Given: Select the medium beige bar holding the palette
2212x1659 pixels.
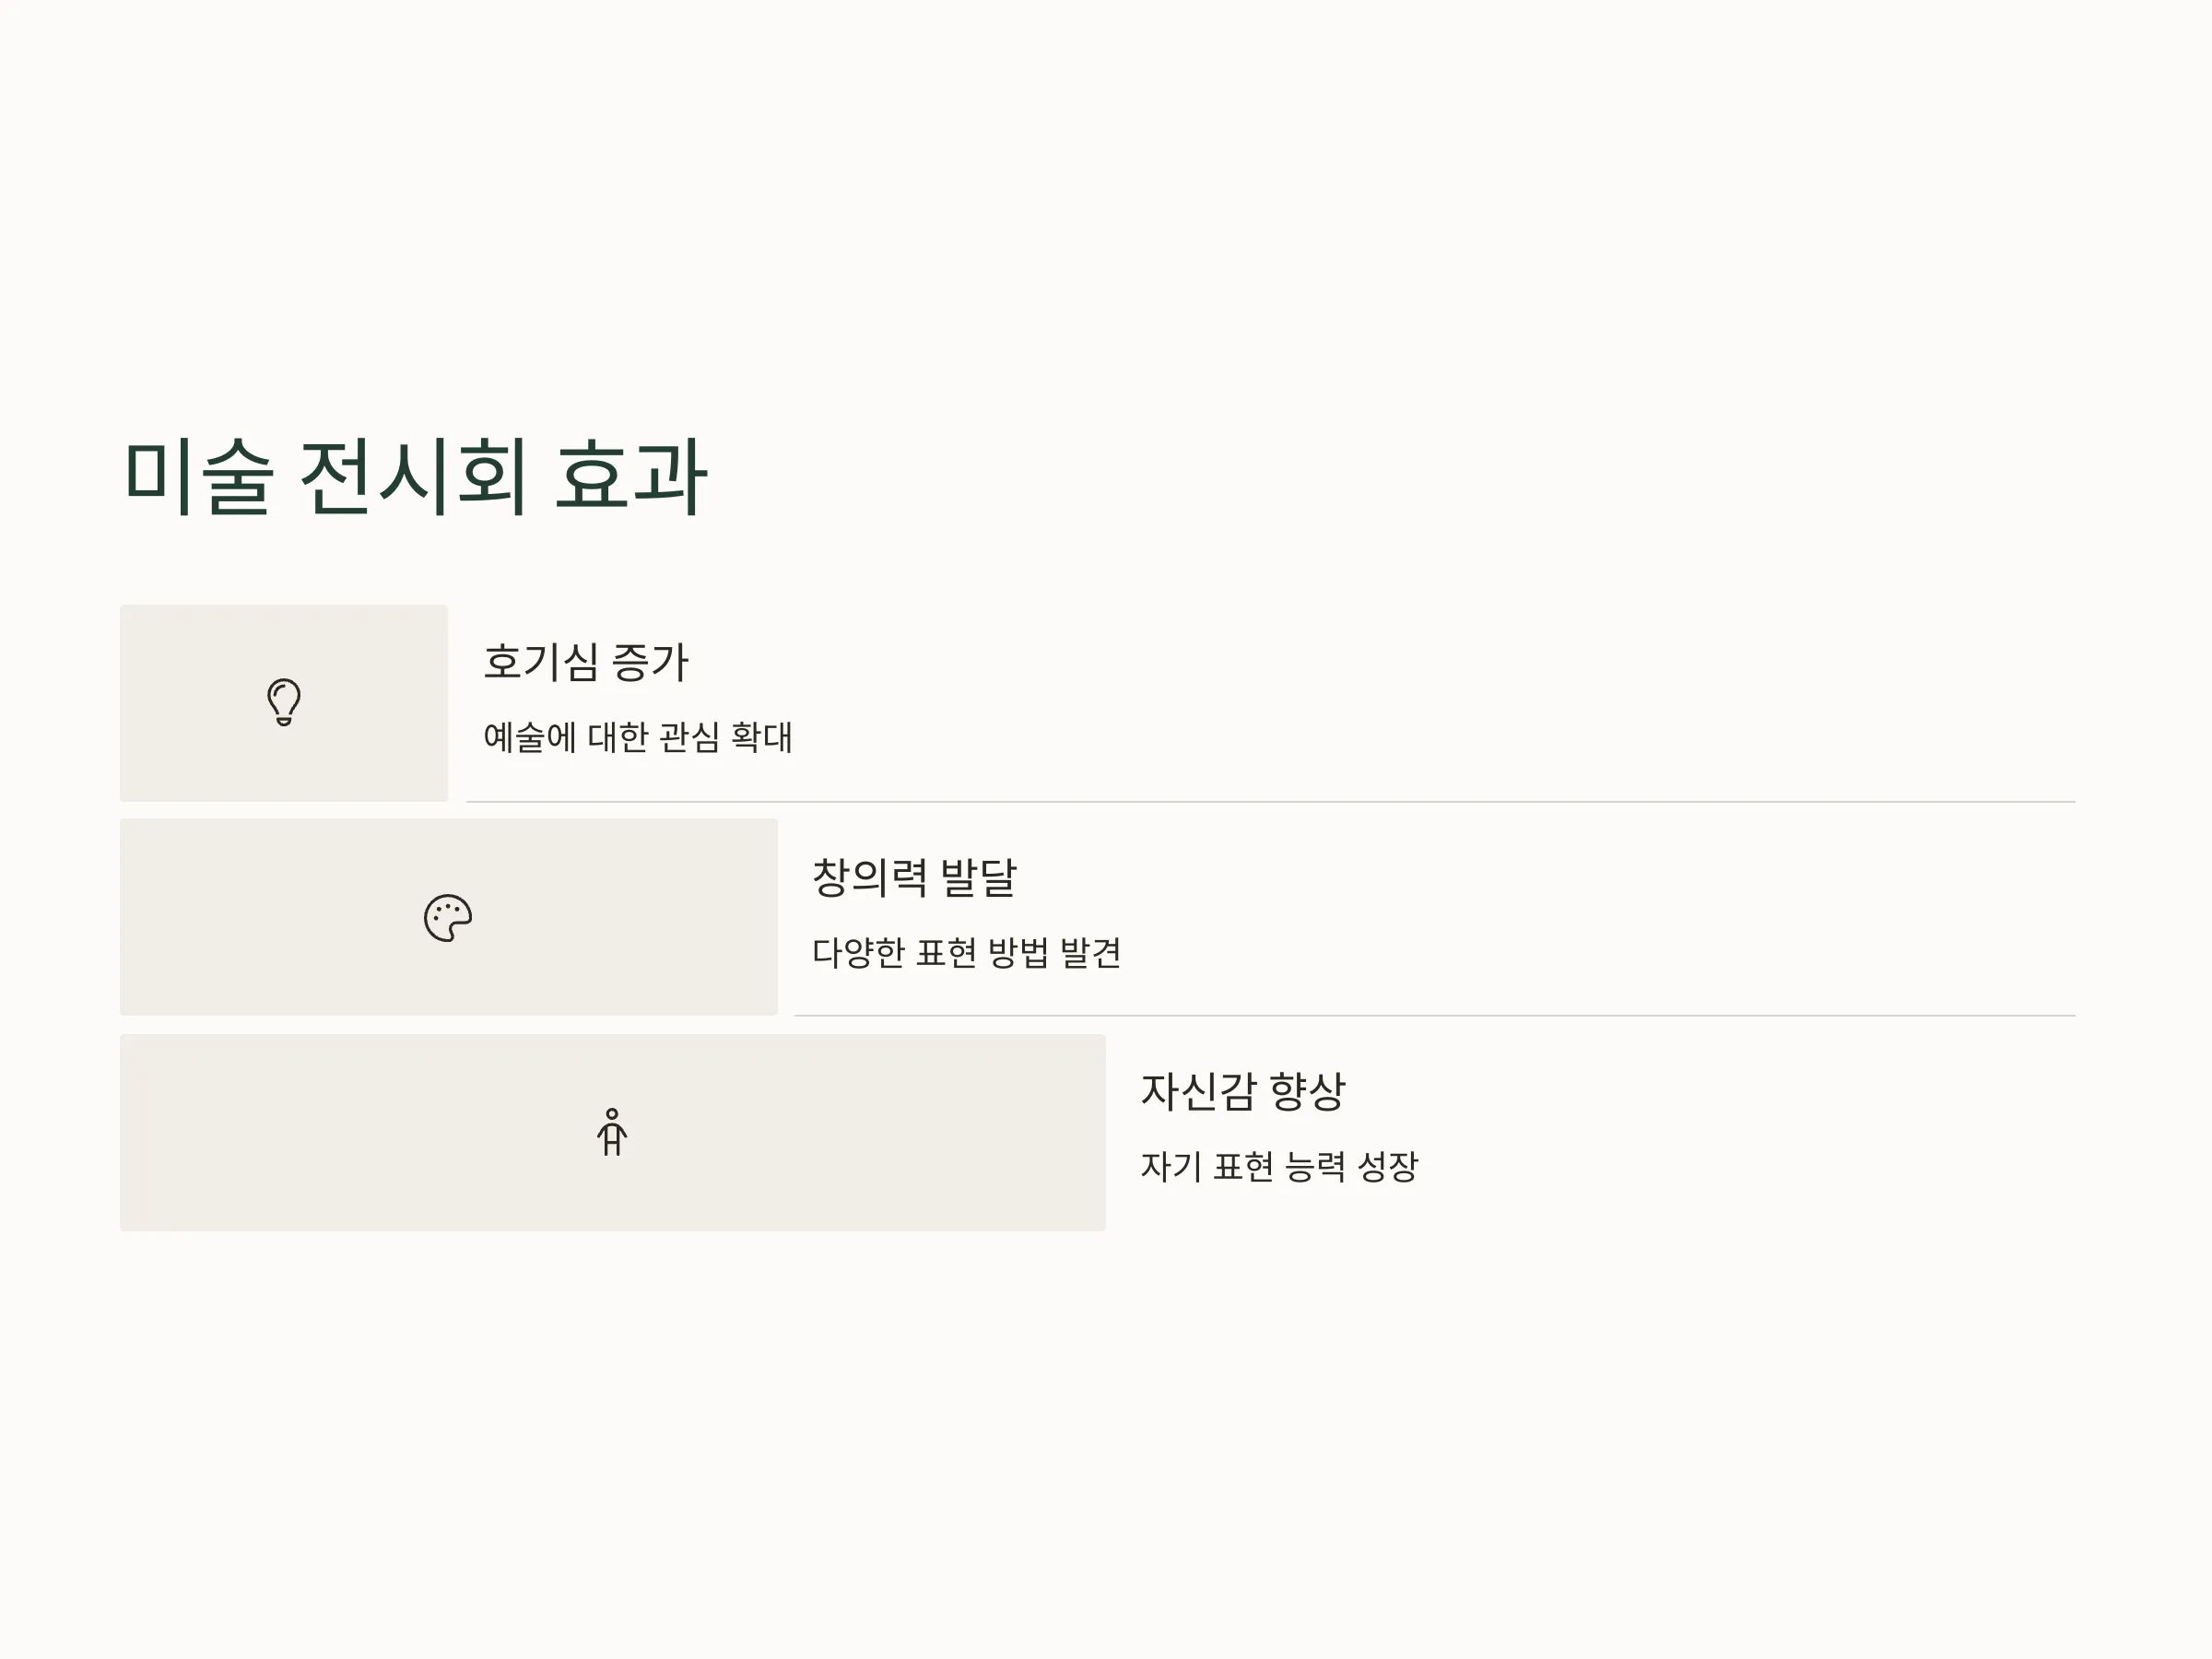Looking at the screenshot, I should point(449,917).
